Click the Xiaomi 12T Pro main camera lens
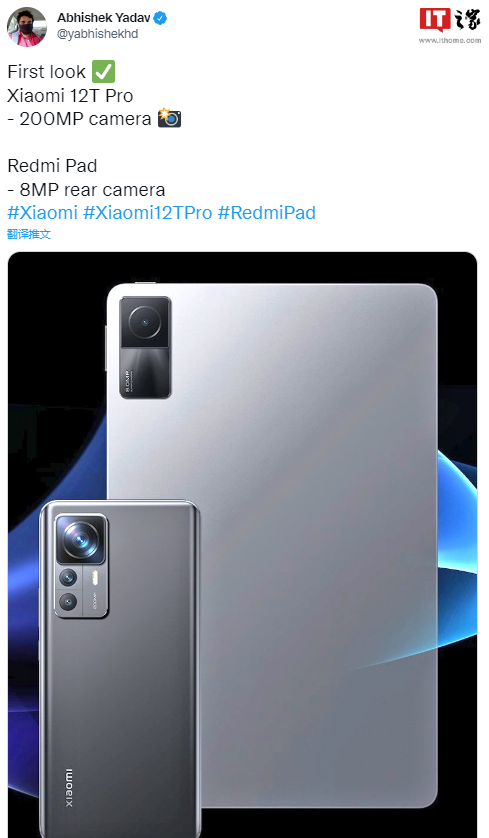Screen dimensions: 489x838 tap(81, 539)
